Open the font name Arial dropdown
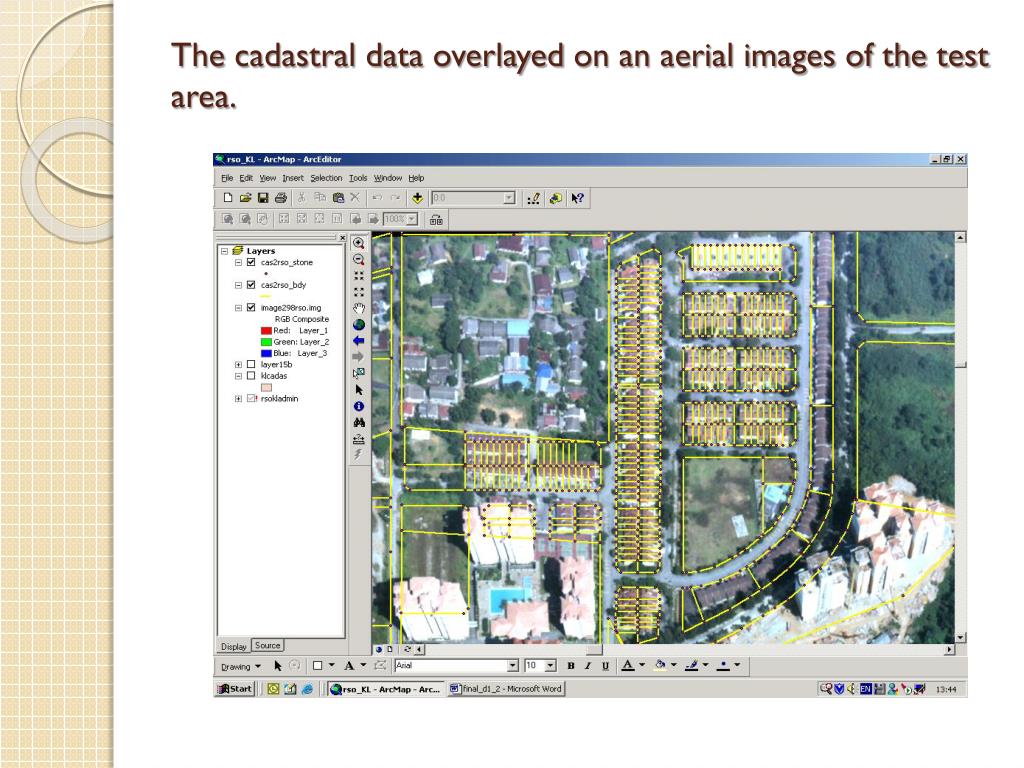The width and height of the screenshot is (1024, 768). click(x=513, y=665)
